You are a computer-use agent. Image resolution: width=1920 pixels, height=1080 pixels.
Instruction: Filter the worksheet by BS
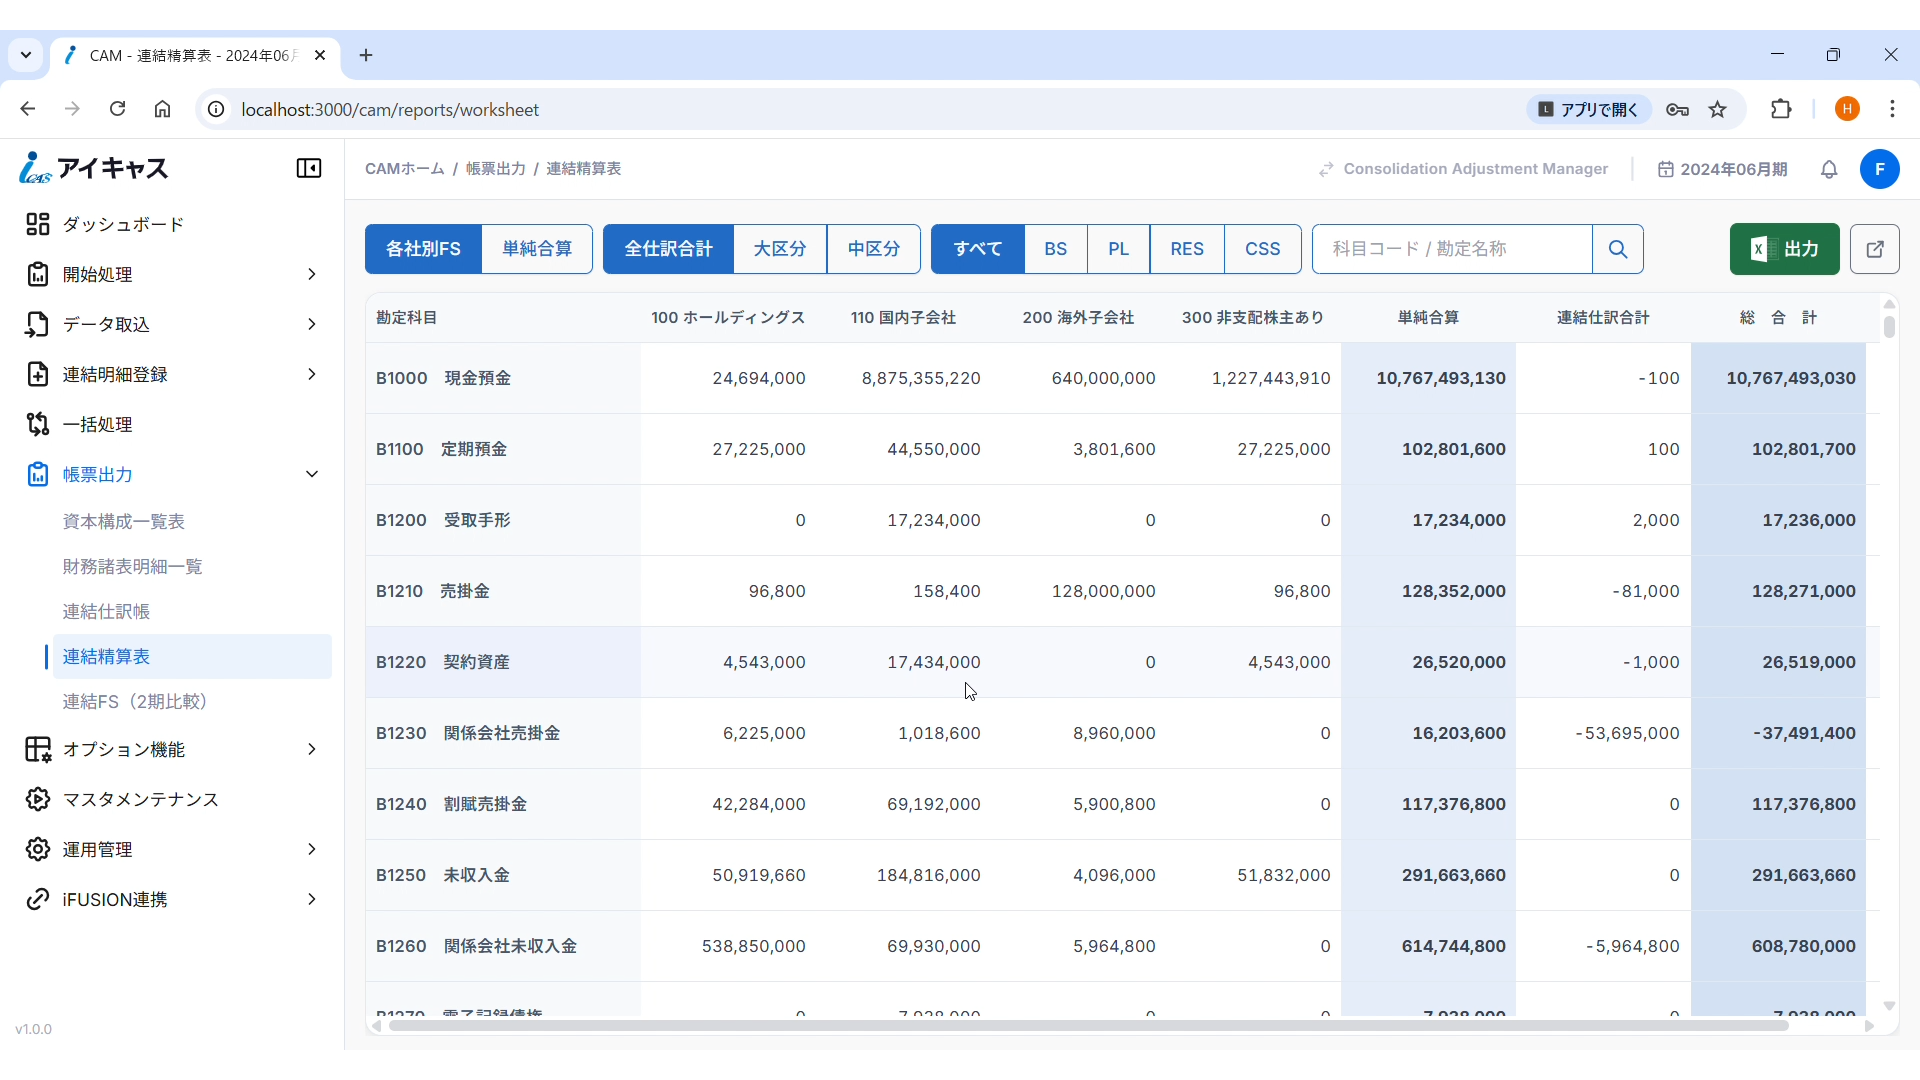[x=1055, y=249]
